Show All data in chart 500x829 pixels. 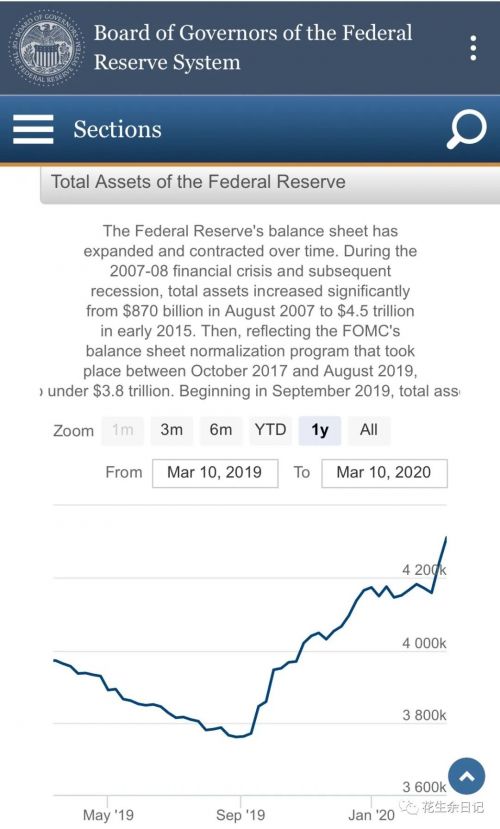tap(369, 430)
